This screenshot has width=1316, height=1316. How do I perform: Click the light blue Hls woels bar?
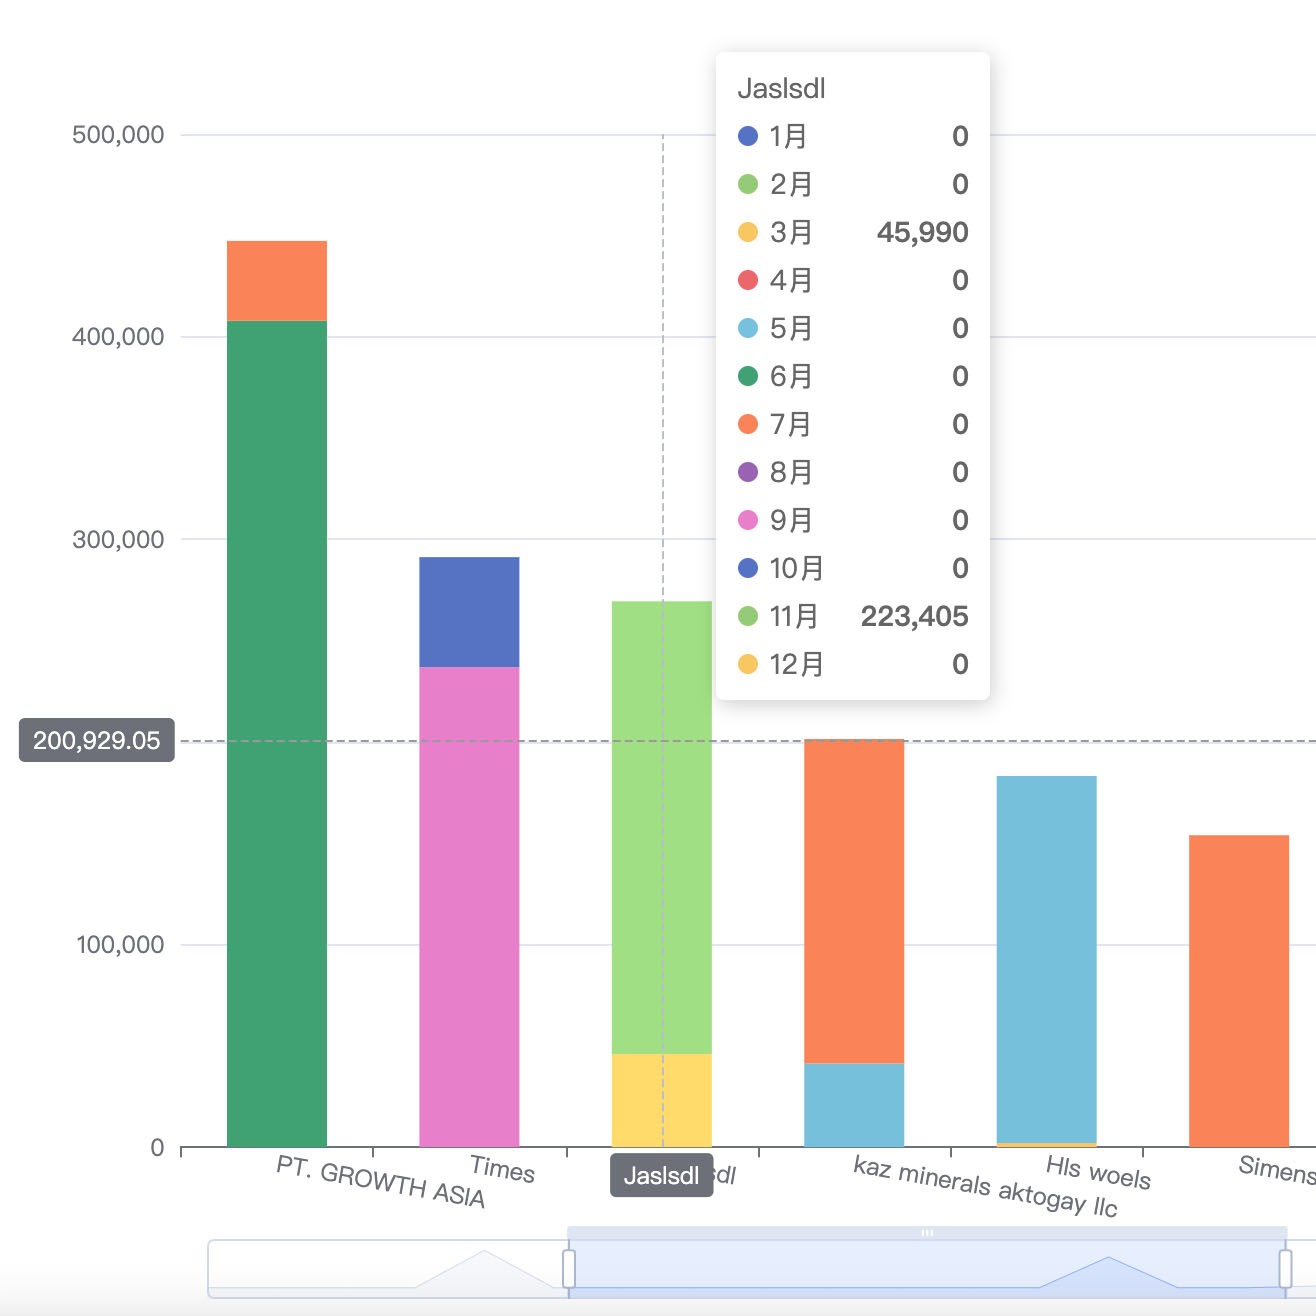[1046, 959]
